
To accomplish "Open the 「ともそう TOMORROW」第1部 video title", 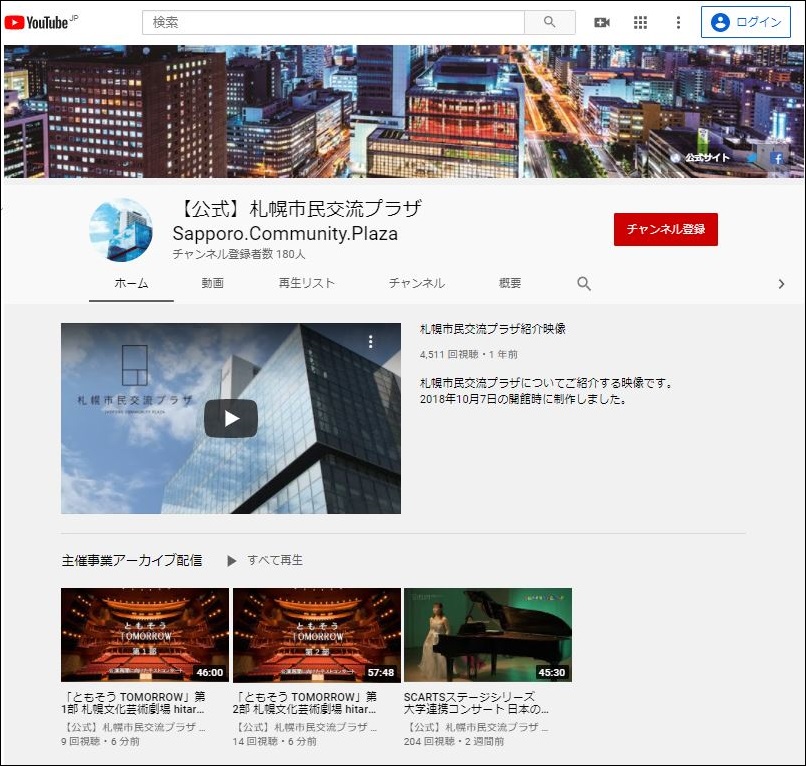I will pyautogui.click(x=133, y=703).
